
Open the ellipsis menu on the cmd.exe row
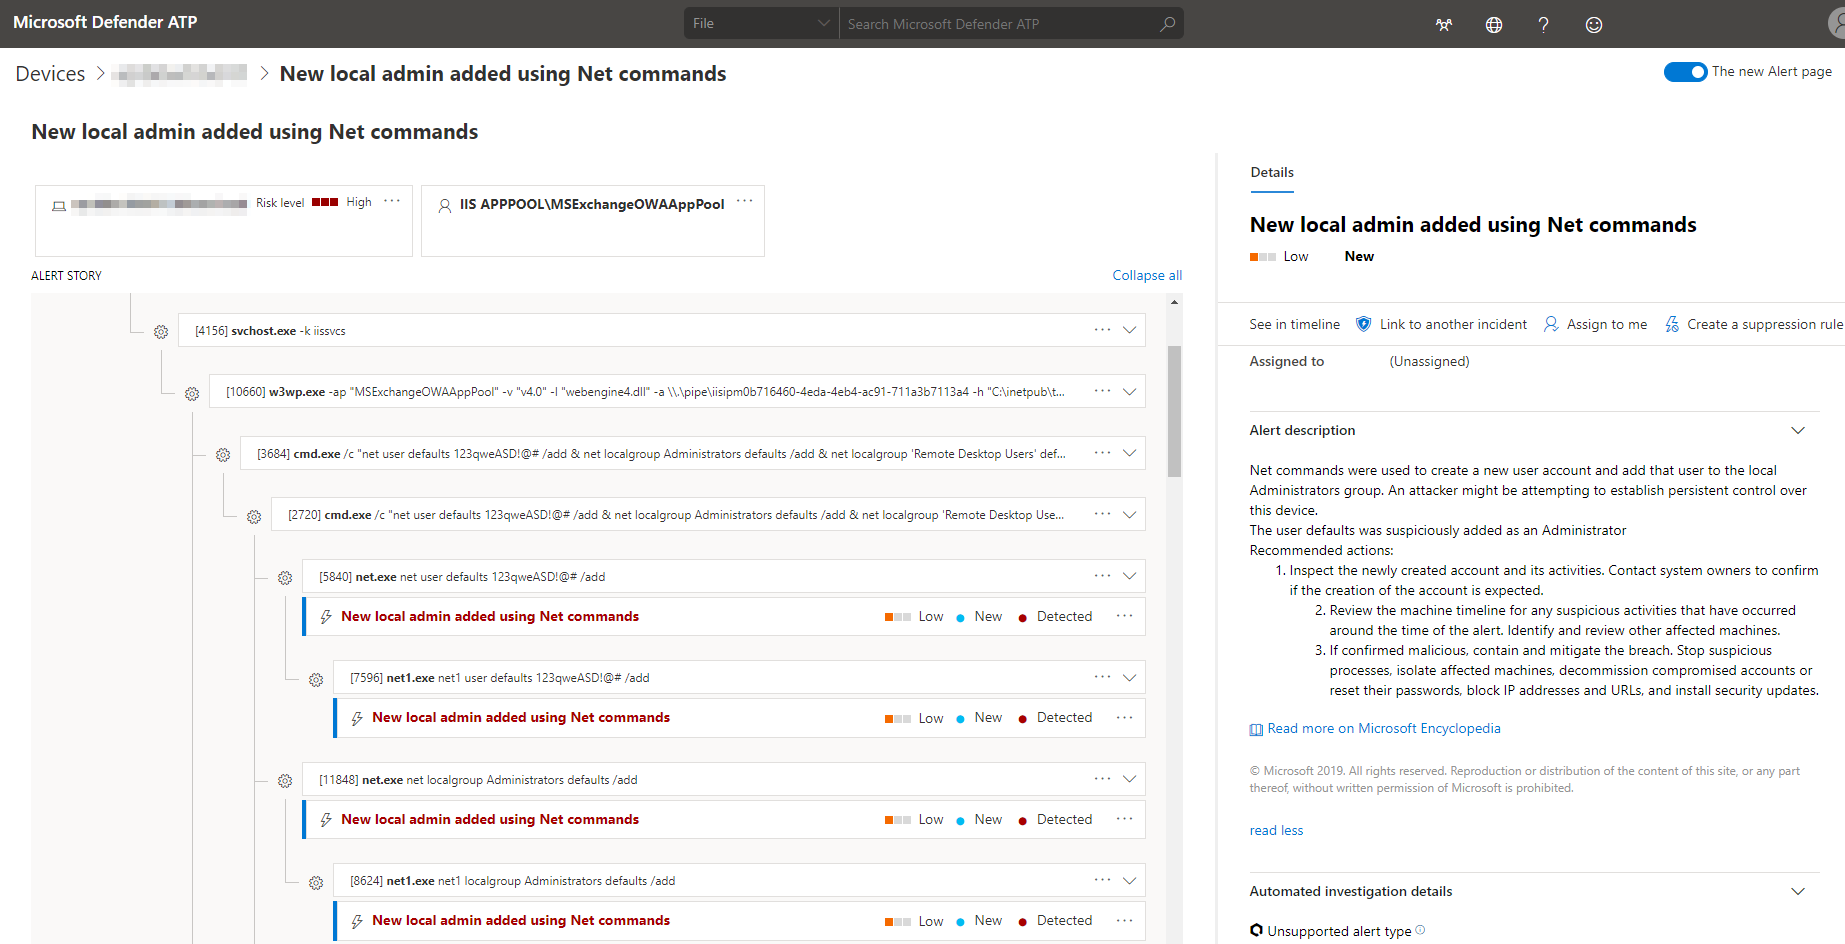point(1101,453)
